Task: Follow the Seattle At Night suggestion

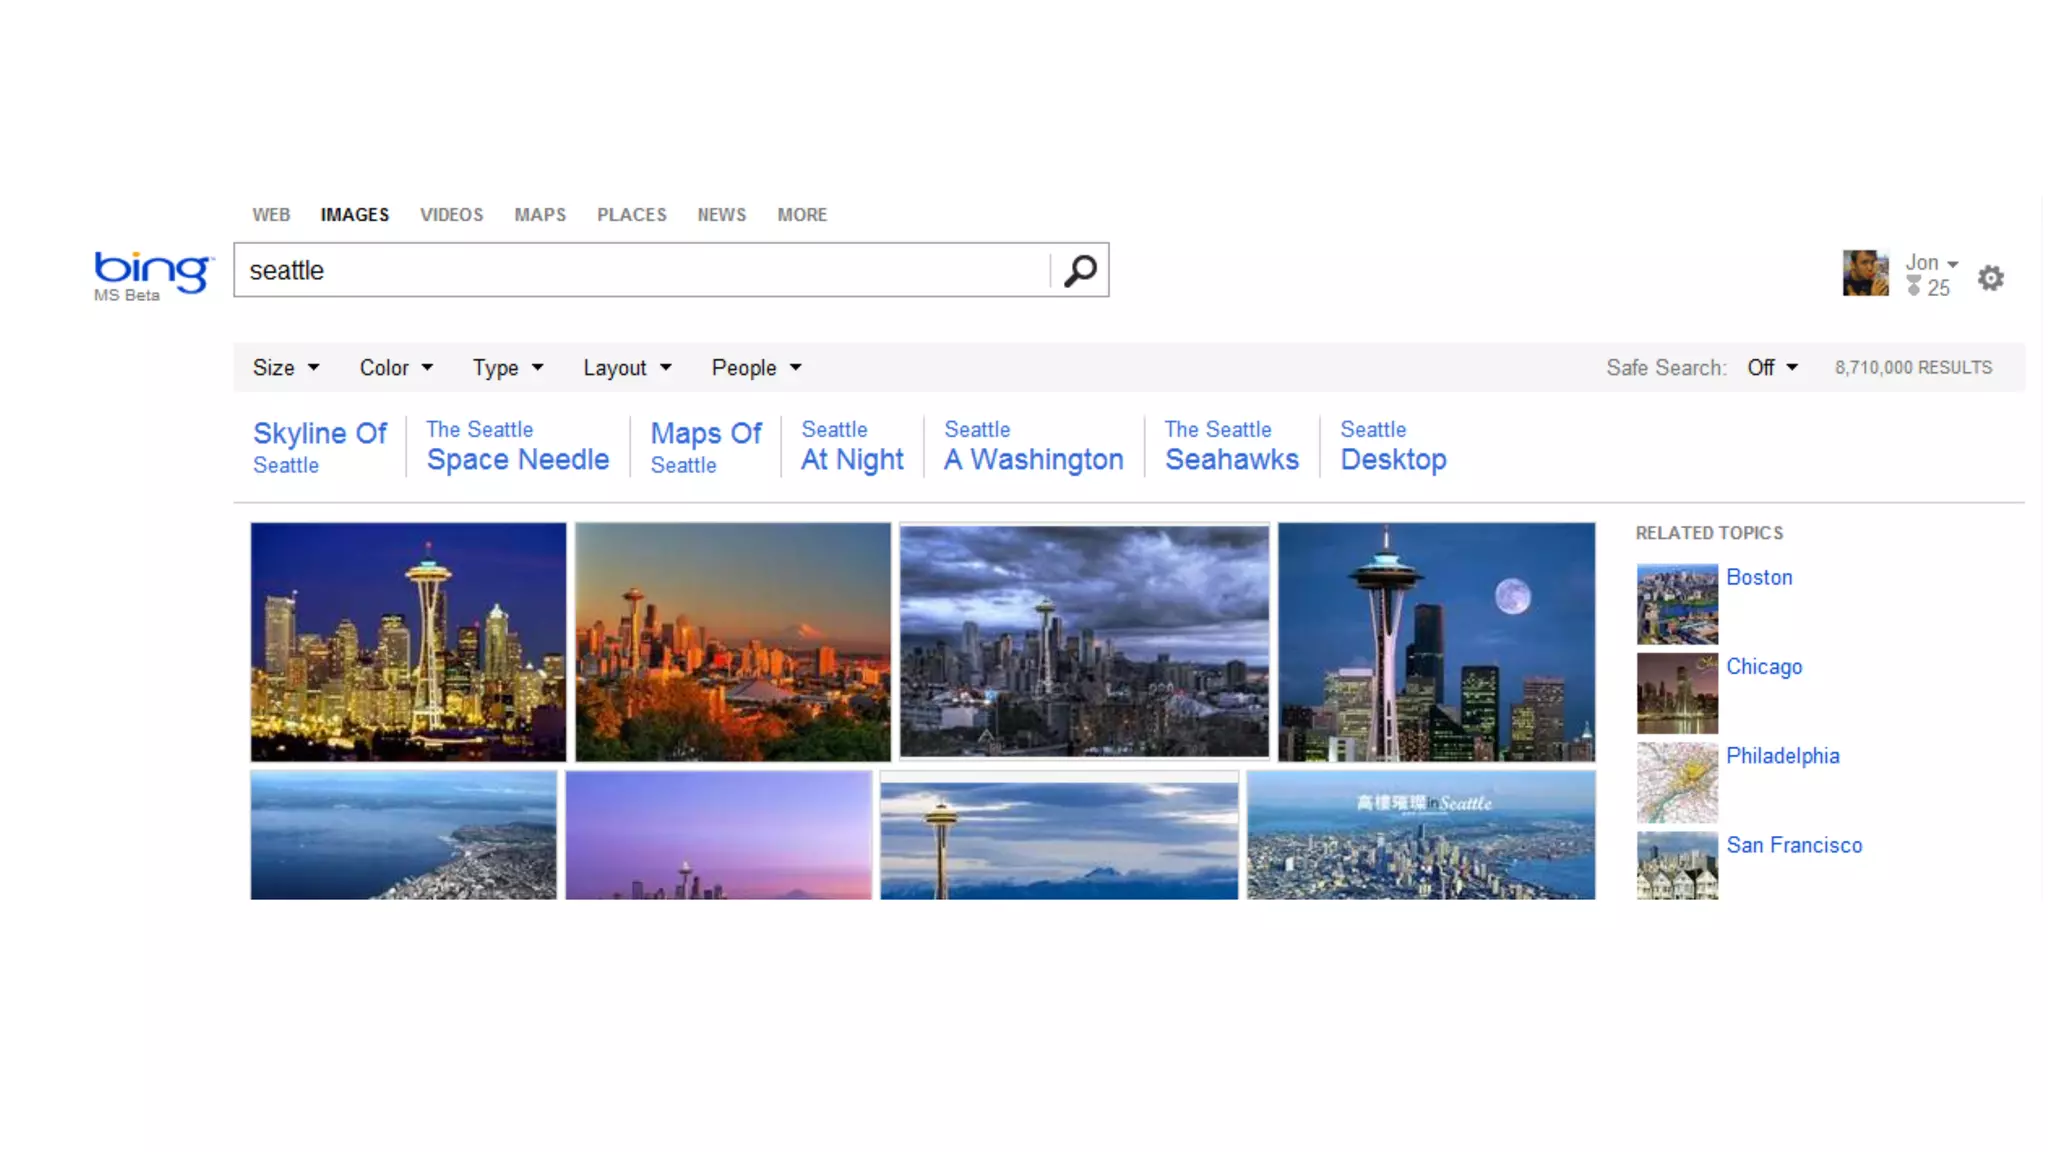Action: 852,446
